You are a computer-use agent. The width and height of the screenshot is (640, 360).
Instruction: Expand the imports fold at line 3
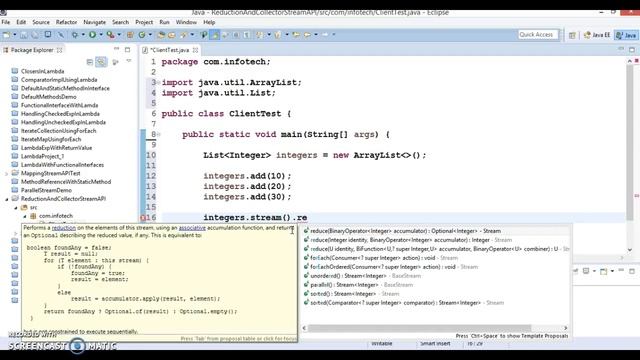[159, 82]
